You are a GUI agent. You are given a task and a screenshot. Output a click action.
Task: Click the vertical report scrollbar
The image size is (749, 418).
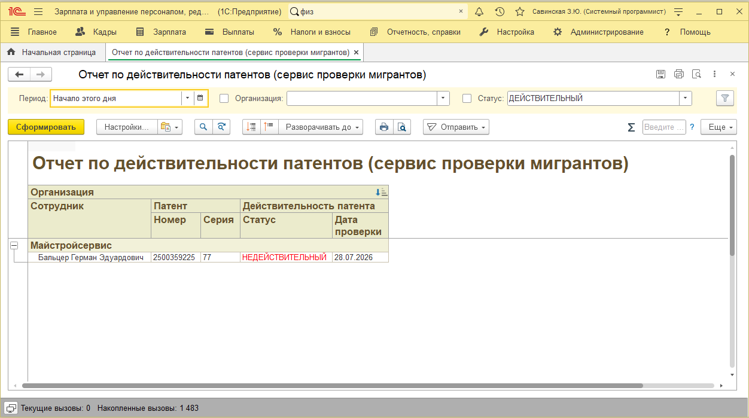pos(732,205)
